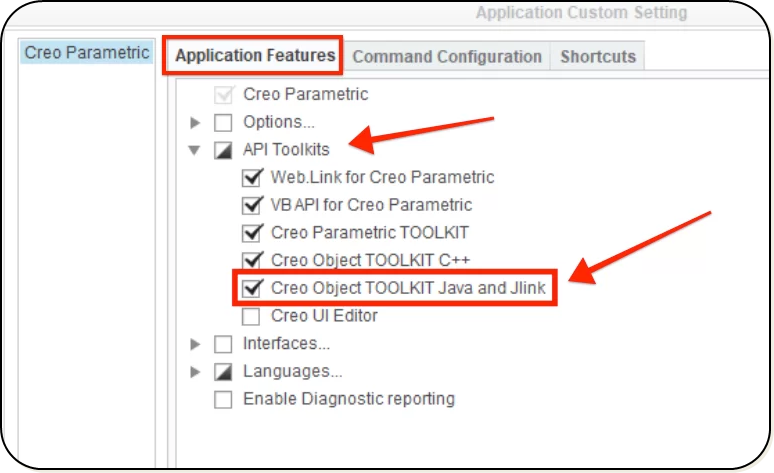Check the Interfaces... checkbox
This screenshot has width=774, height=473.
(223, 344)
